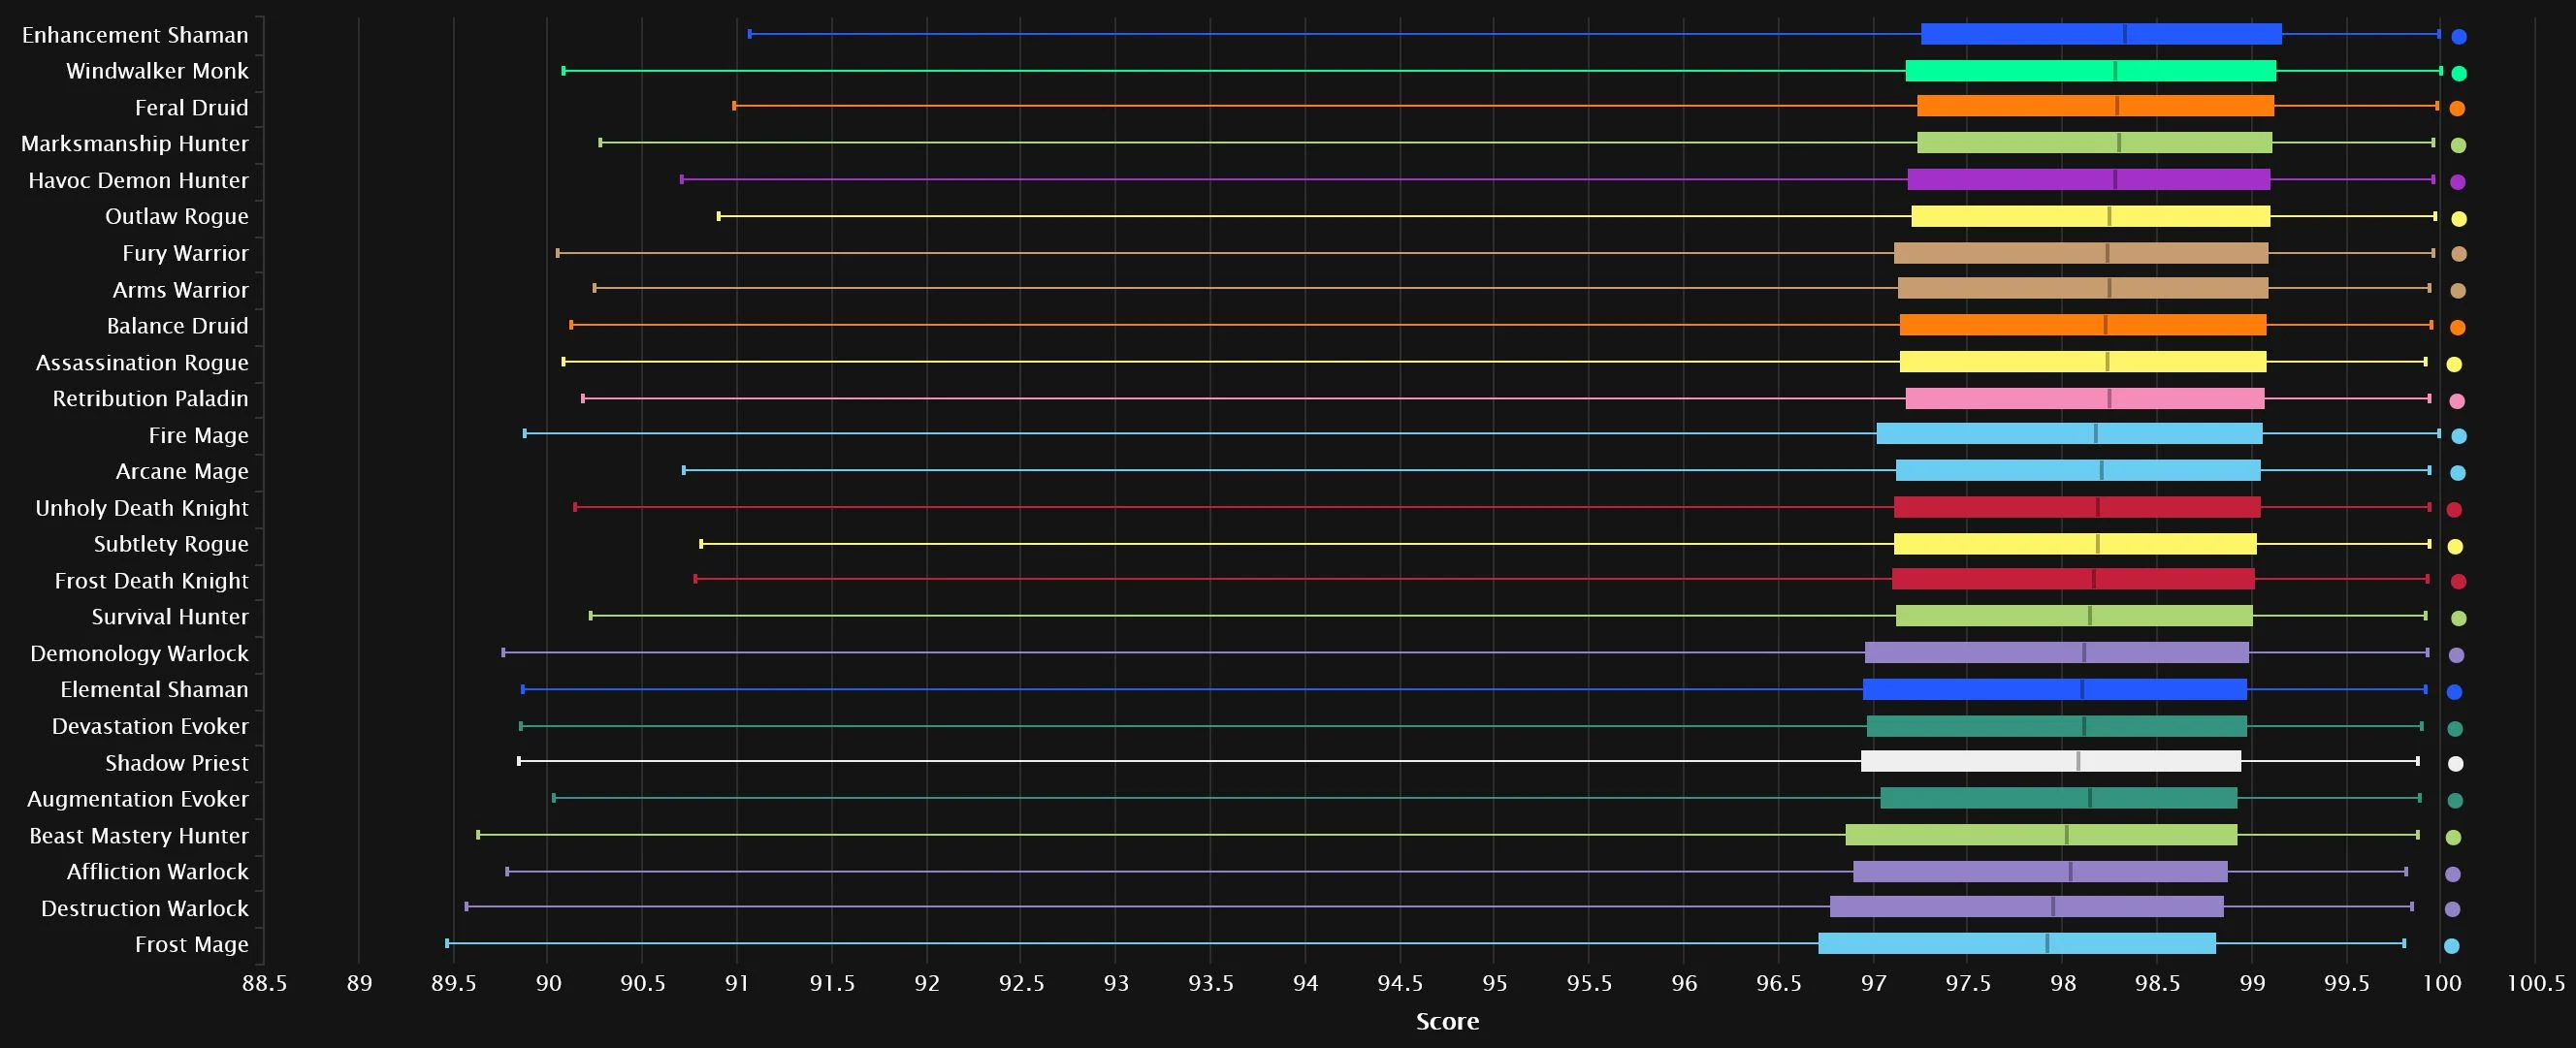Select the Havoc Demon Hunter axis label
Screen dimensions: 2576x1048
138,180
